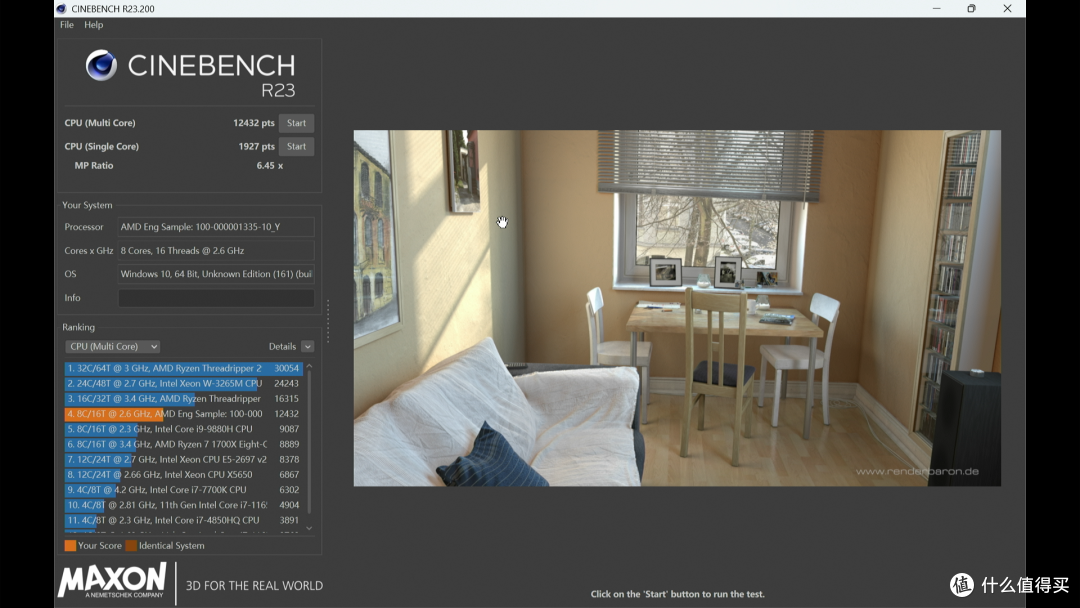Click the ranking list scroll down arrow

click(309, 528)
